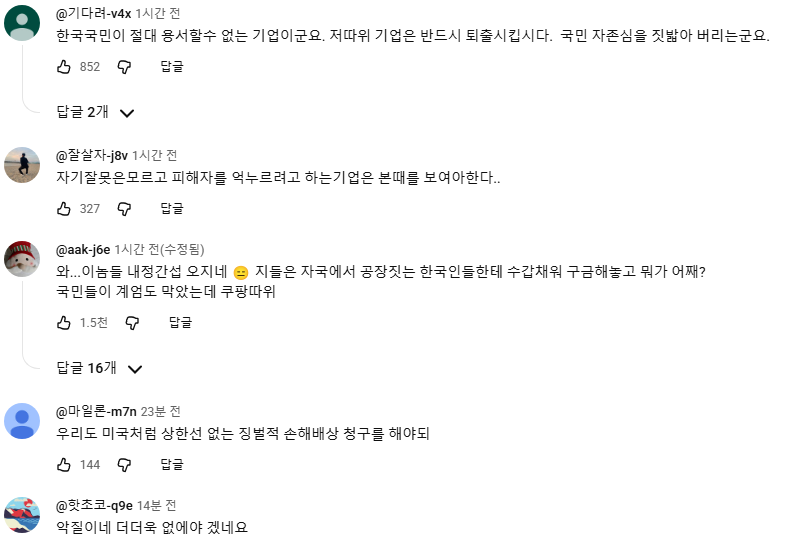The width and height of the screenshot is (788, 542).
Task: Reply to @기다려-v4x's comment
Action: click(x=172, y=67)
